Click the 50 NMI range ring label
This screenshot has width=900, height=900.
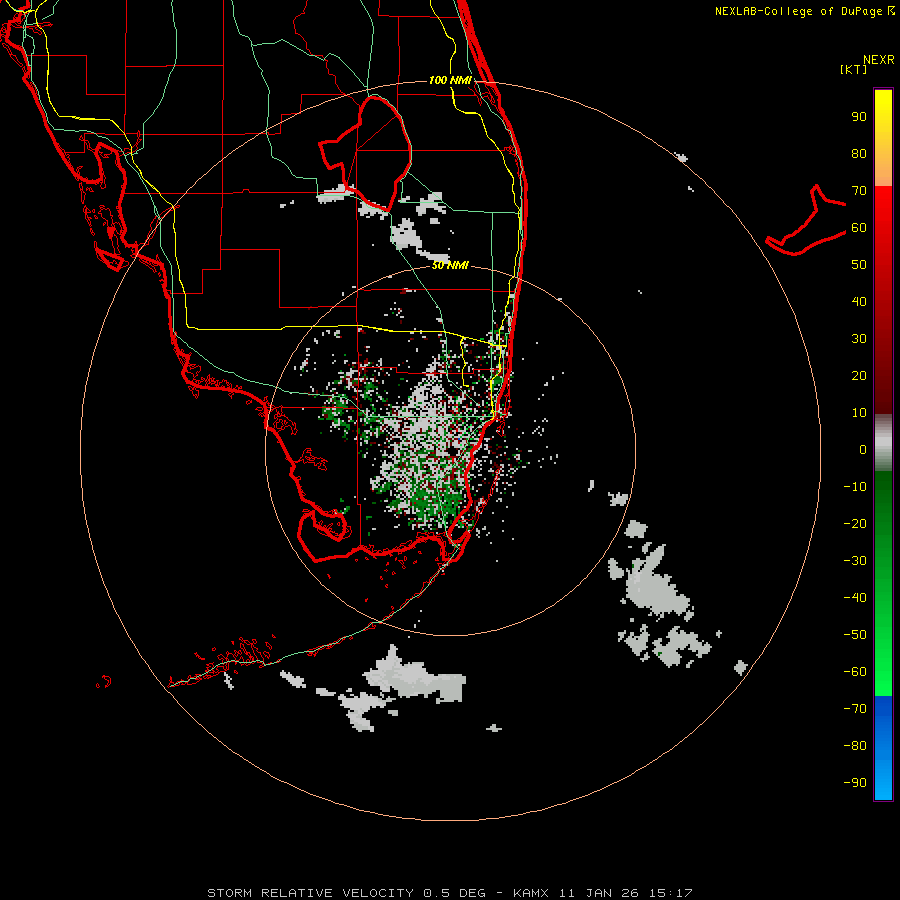point(450,265)
